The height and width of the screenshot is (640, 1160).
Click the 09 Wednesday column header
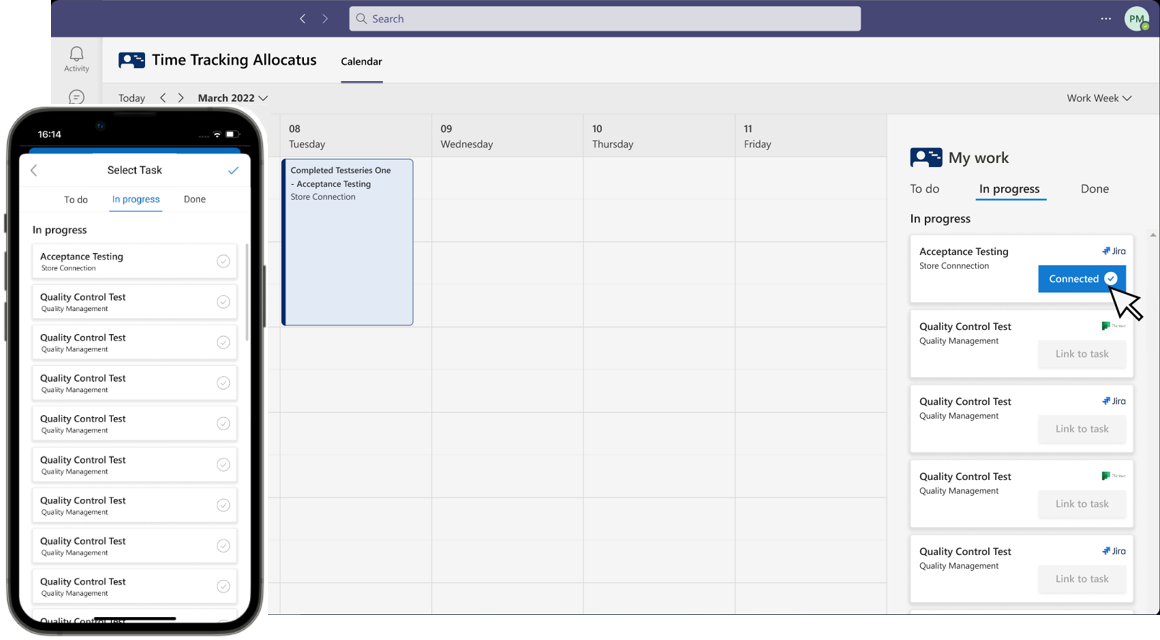coord(508,136)
